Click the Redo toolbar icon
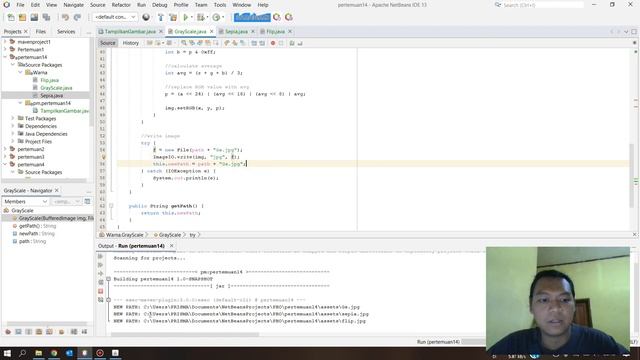Screen dimensions: 640x360 [x=77, y=17]
